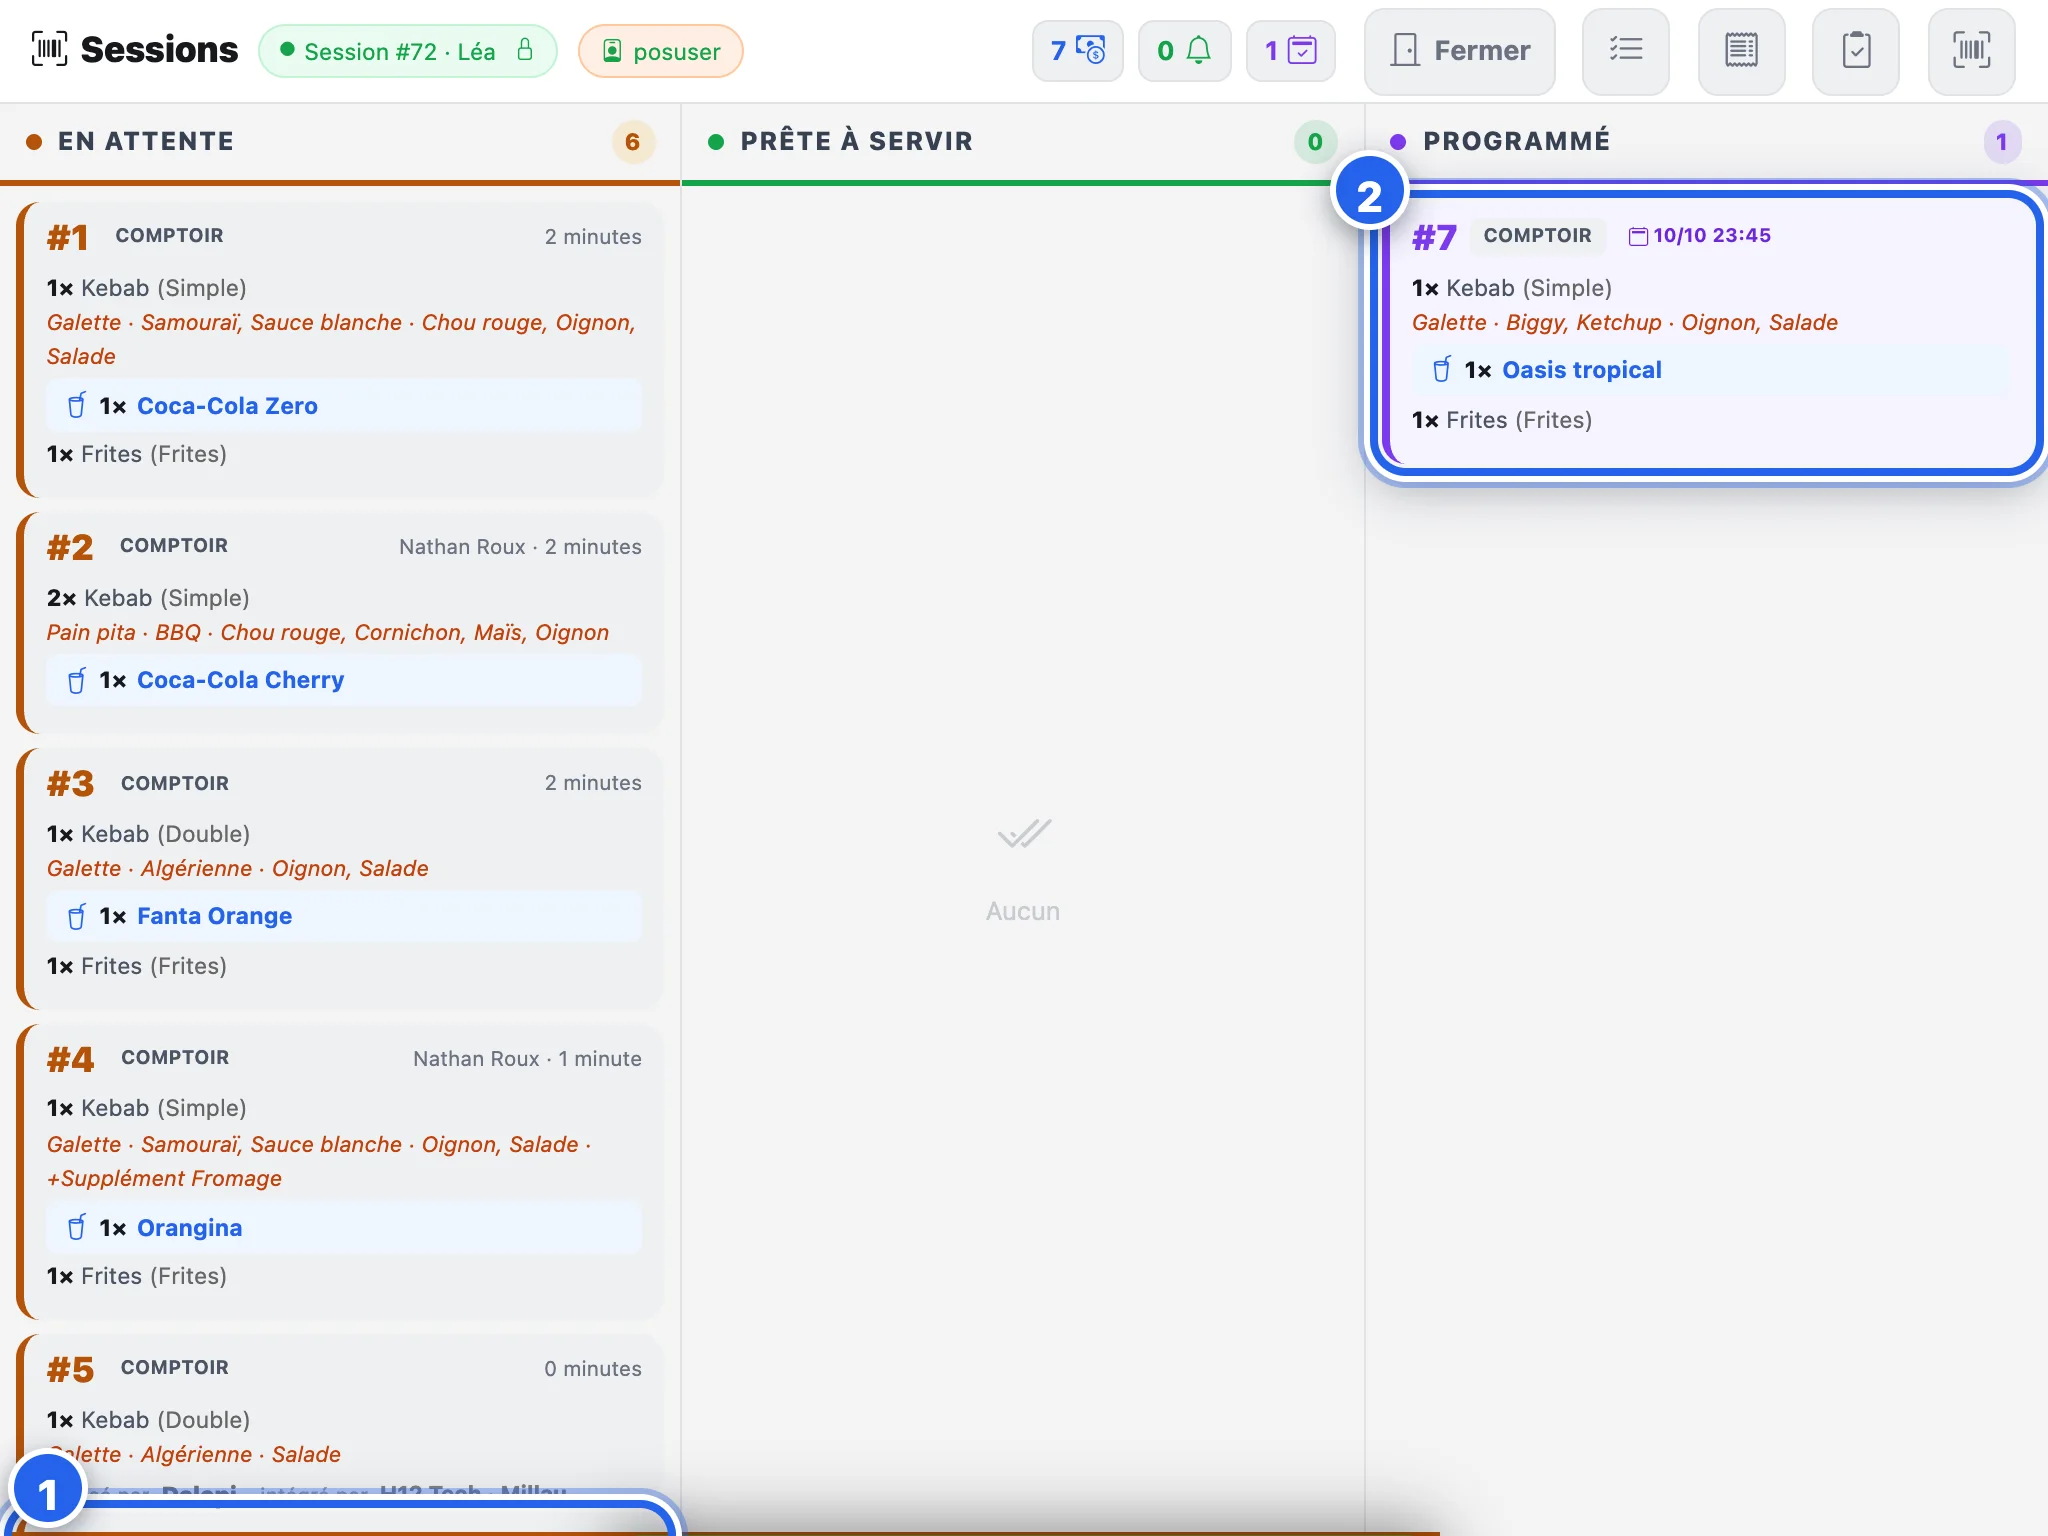Open the 0 notifications bell counter
This screenshot has height=1536, width=2048.
point(1184,50)
